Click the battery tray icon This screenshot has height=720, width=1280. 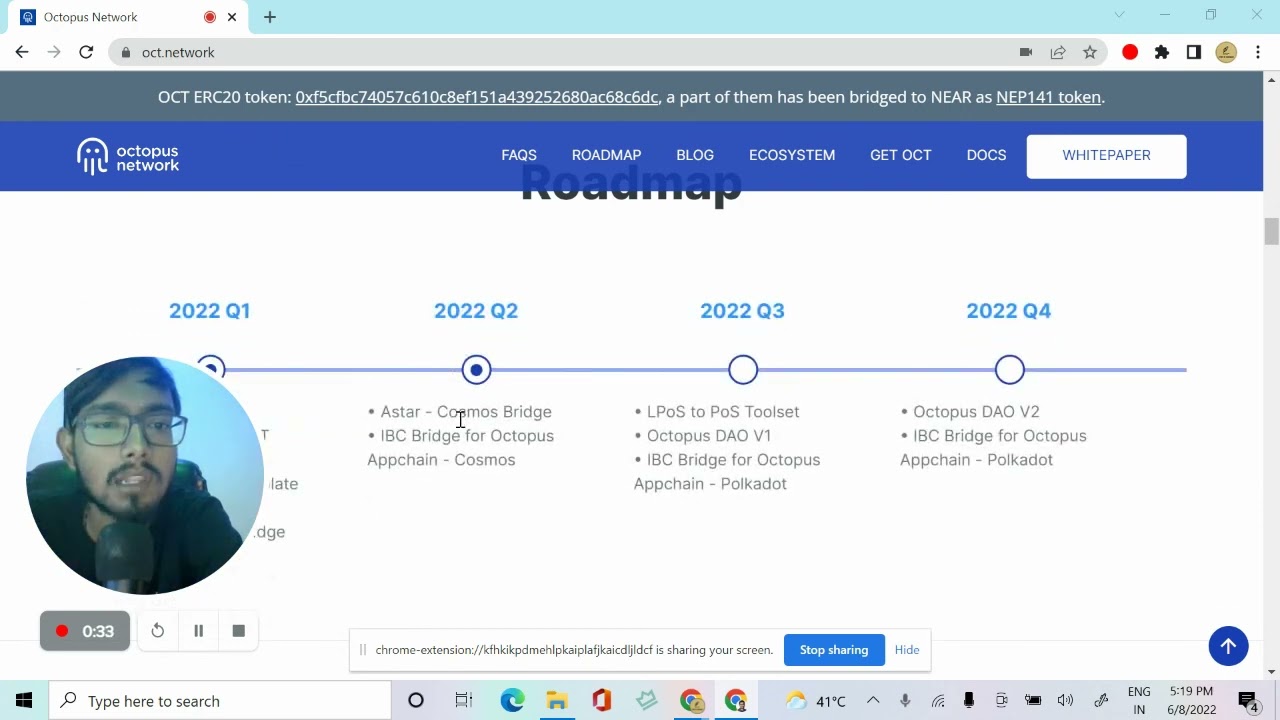pos(1033,701)
